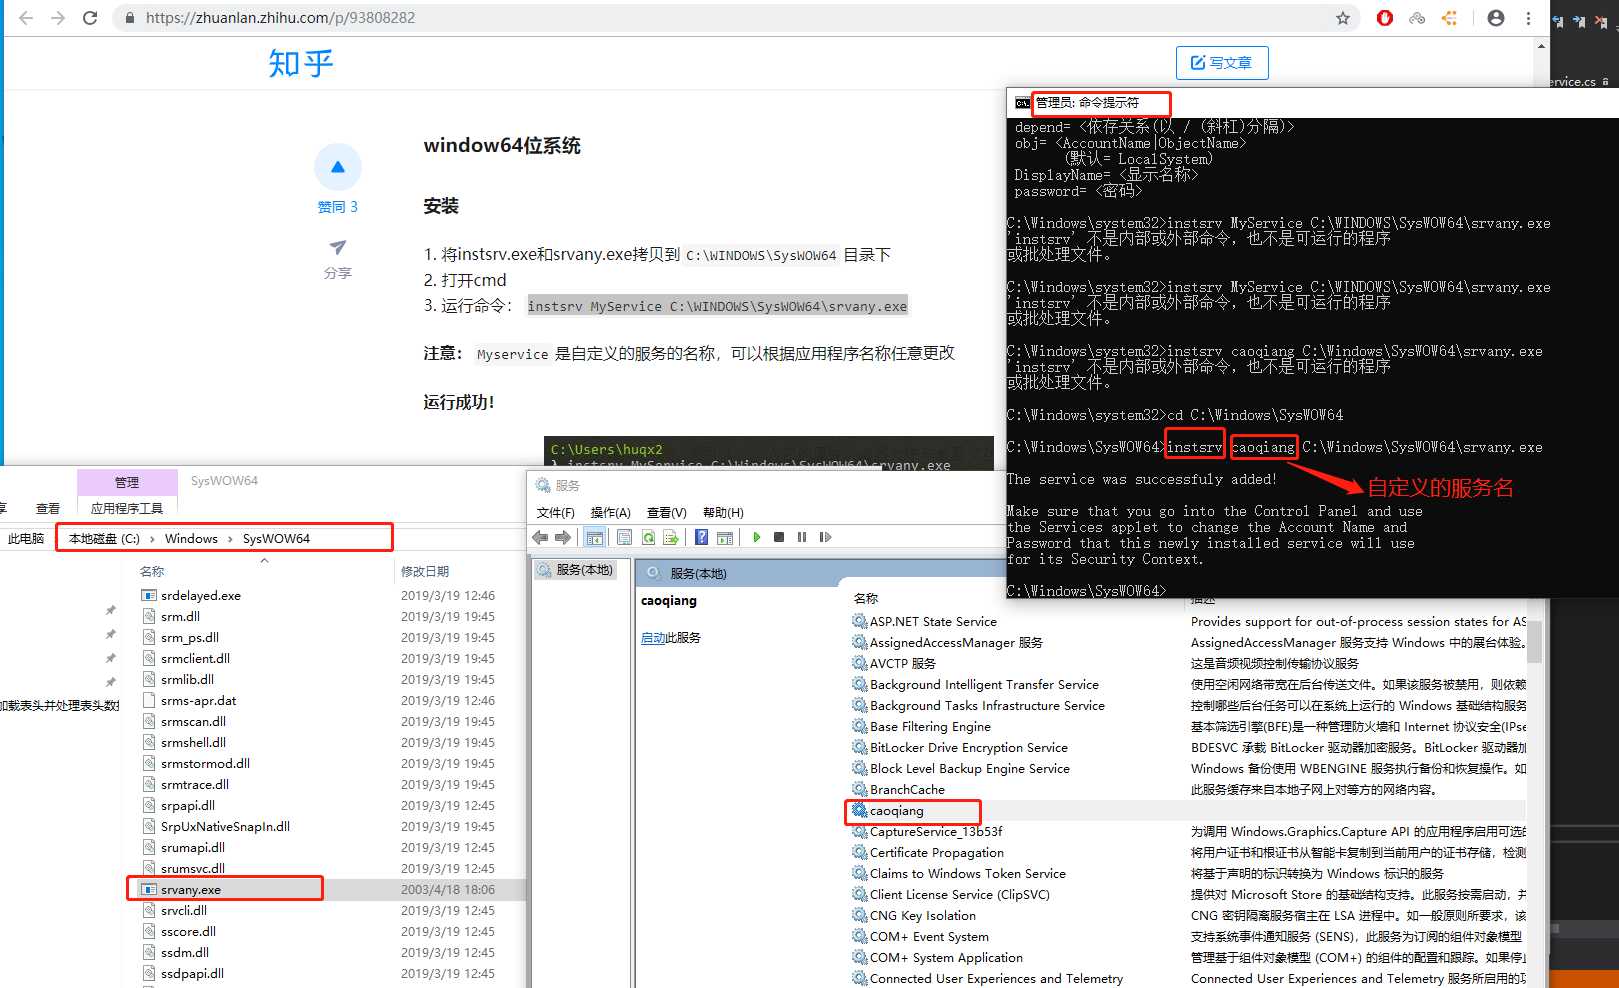Sort files by 名称 column header
This screenshot has height=988, width=1619.
(x=152, y=571)
